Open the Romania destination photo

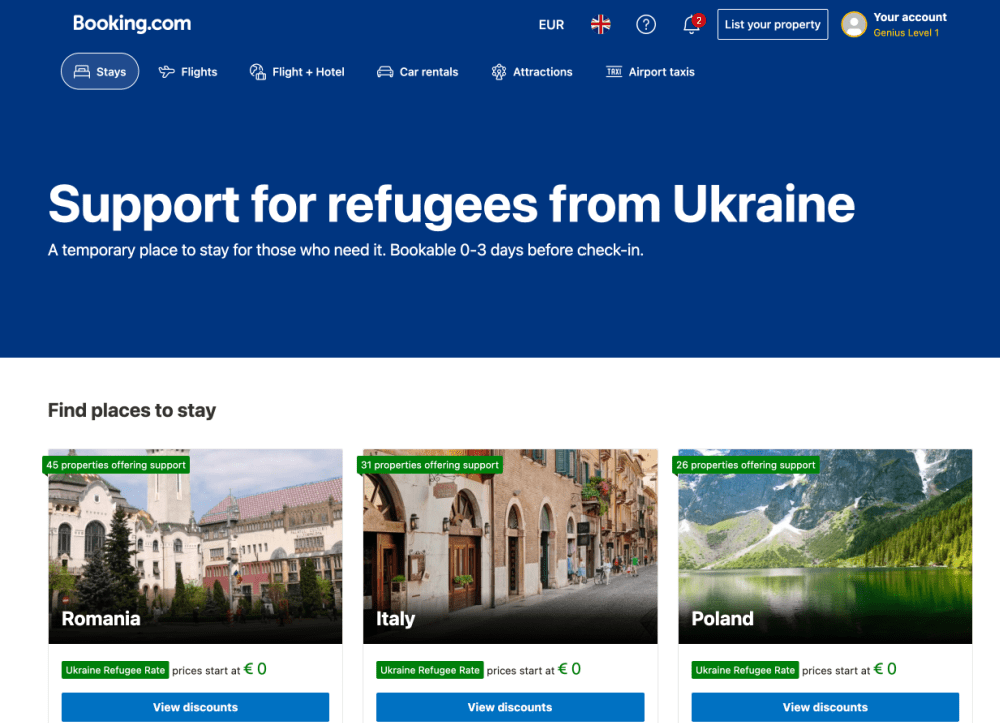(x=195, y=546)
